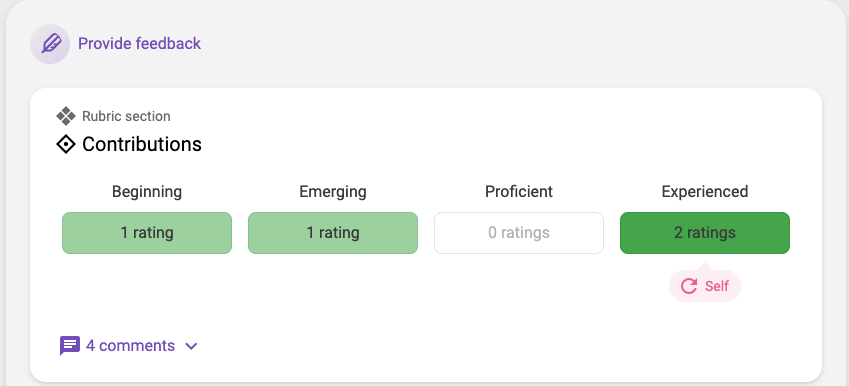Open the Provide feedback link

139,43
